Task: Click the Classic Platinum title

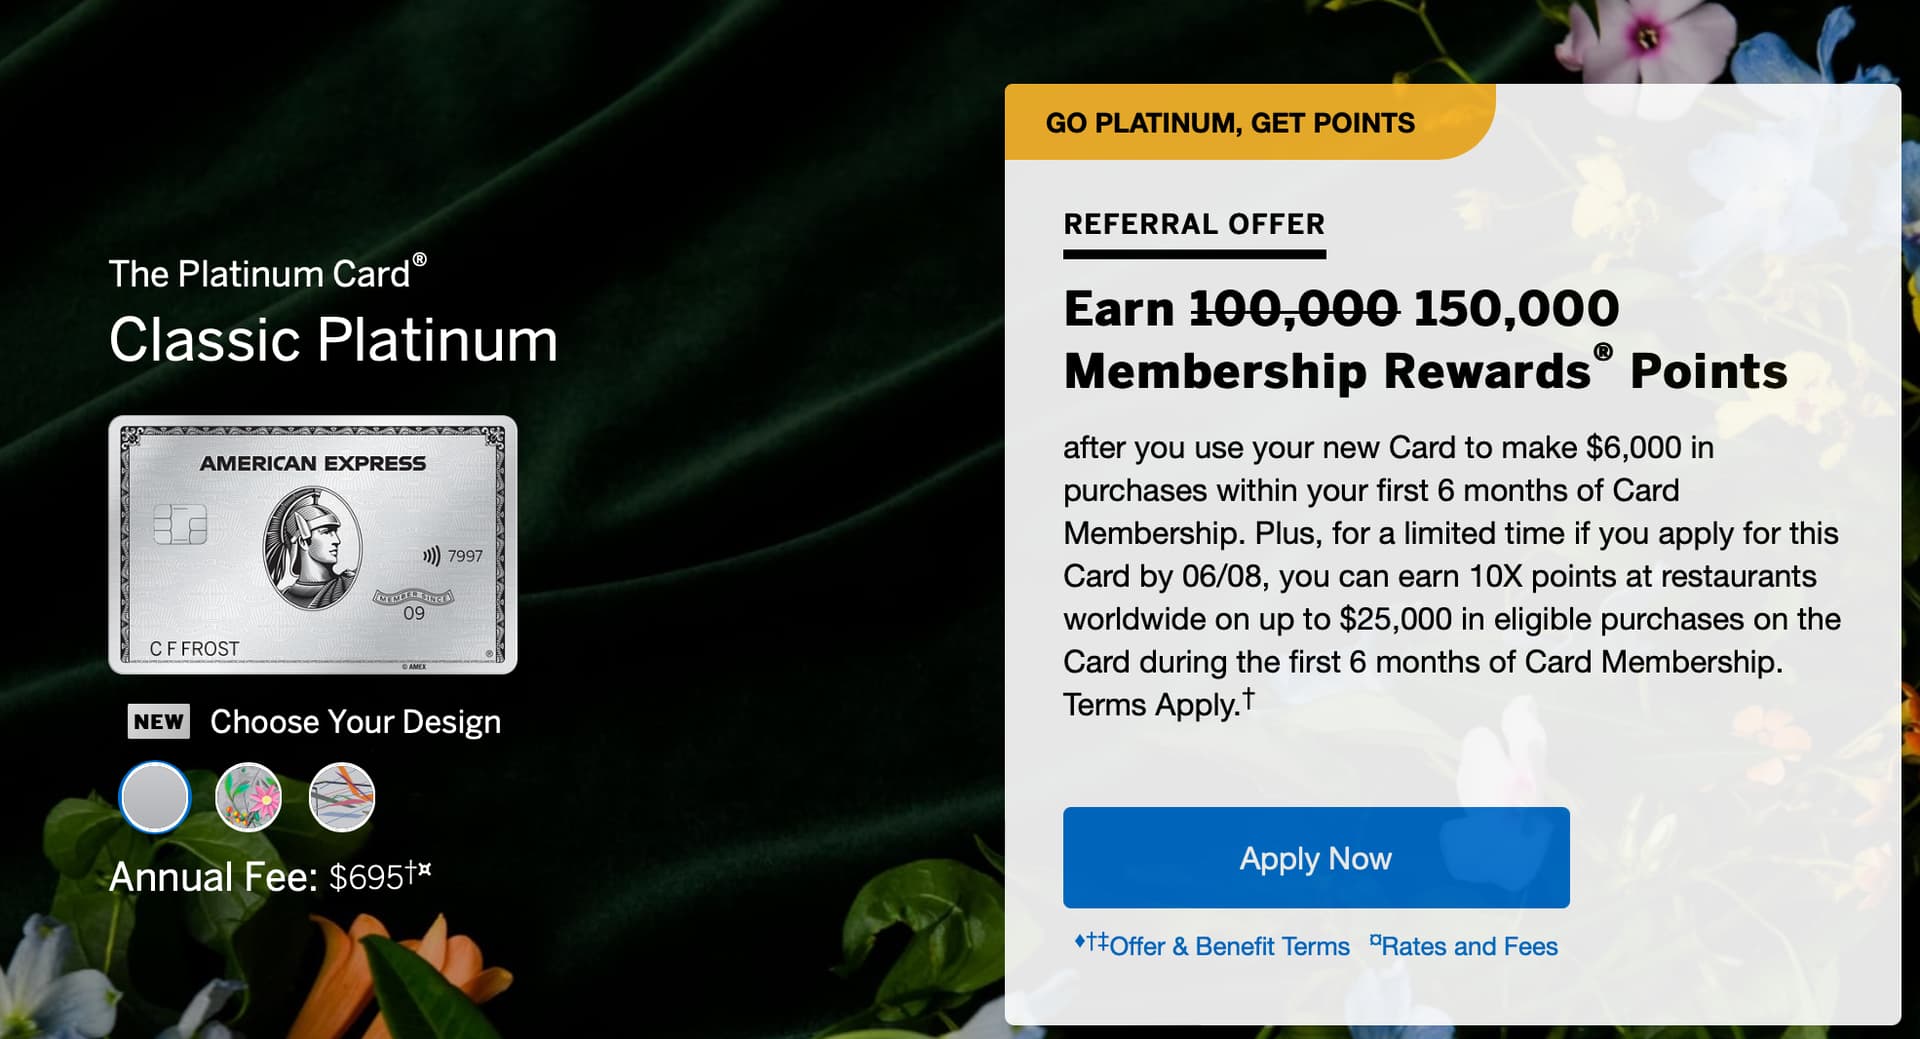Action: (x=333, y=340)
